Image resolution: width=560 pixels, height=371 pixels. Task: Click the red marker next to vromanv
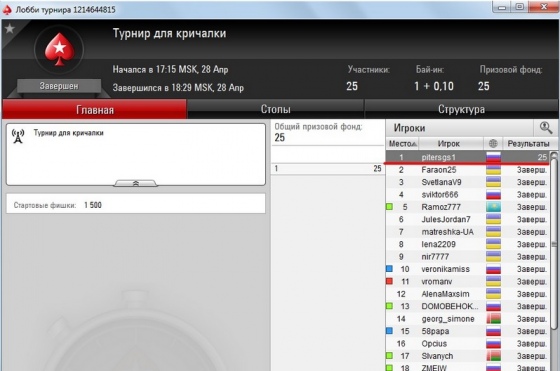click(x=390, y=281)
